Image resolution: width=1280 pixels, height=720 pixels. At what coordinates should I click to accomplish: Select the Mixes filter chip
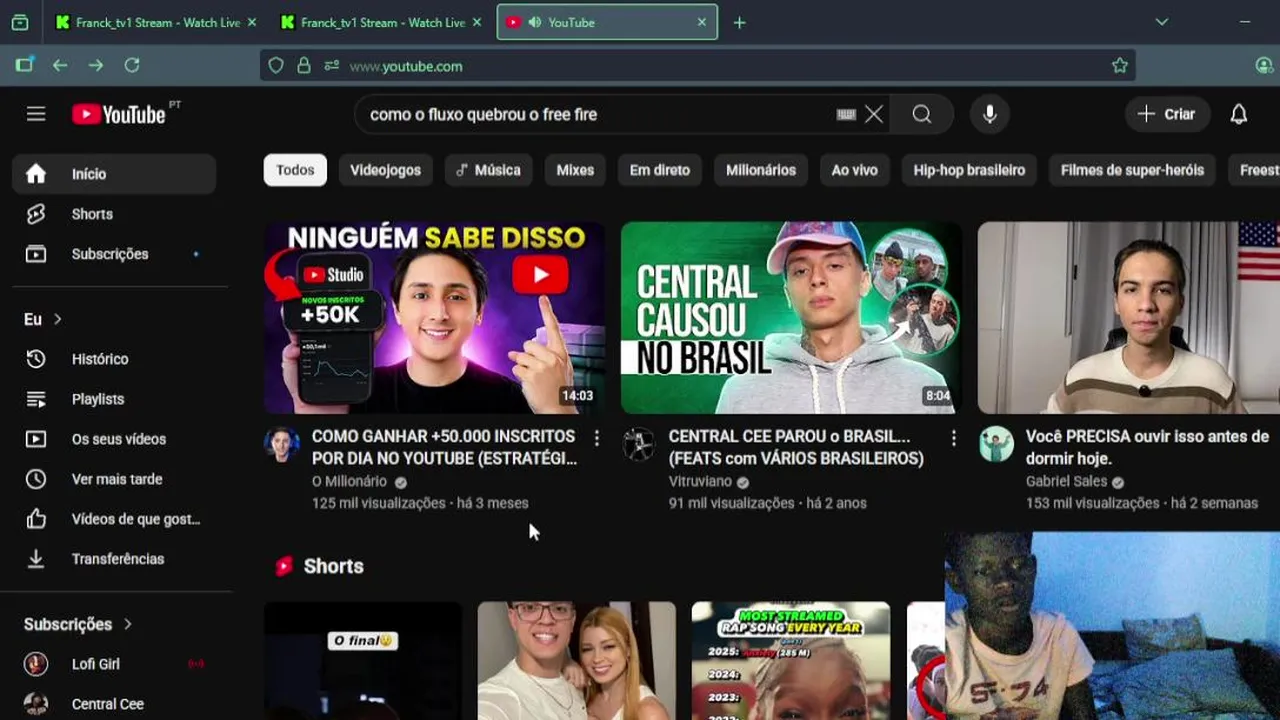(x=575, y=170)
